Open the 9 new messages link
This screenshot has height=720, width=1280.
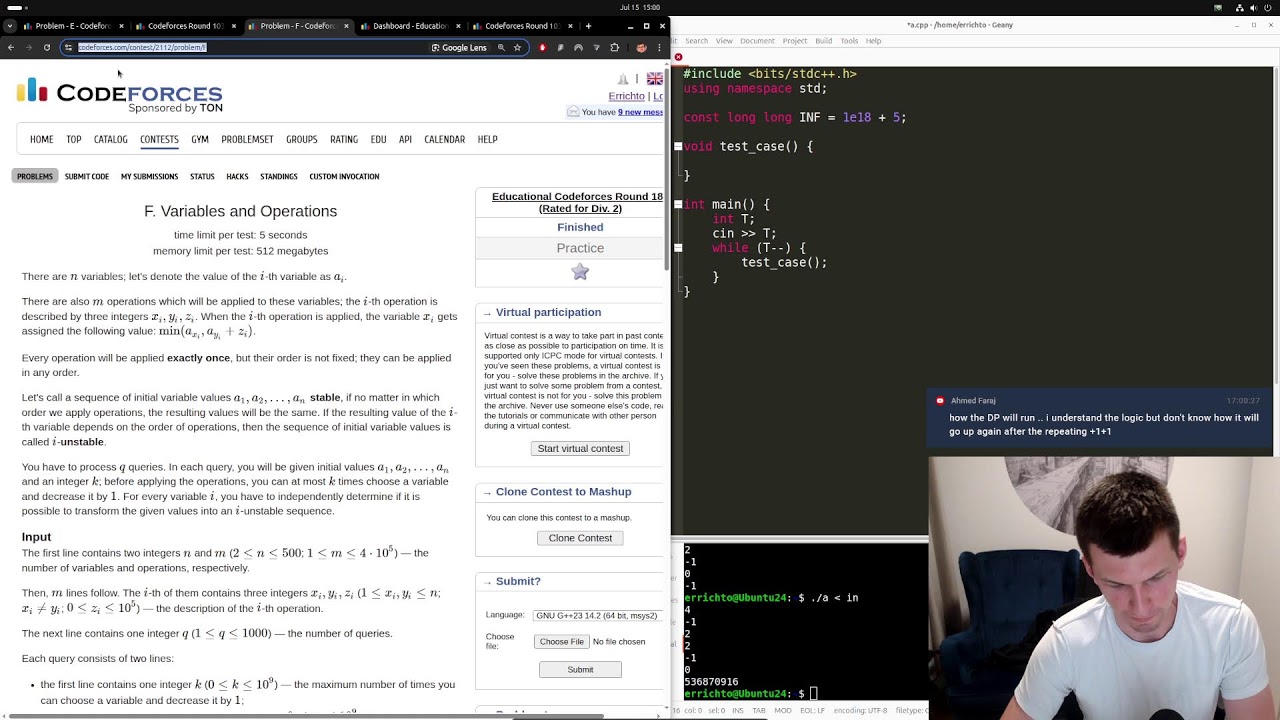click(640, 112)
